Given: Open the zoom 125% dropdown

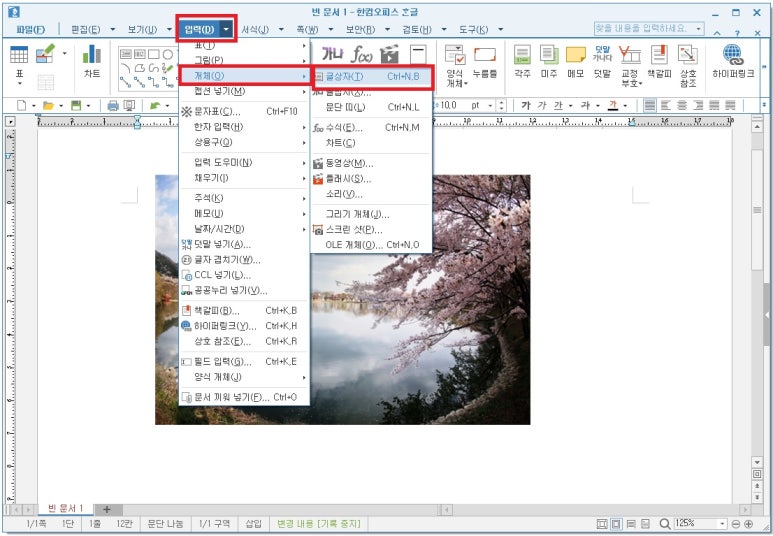Looking at the screenshot, I should (x=723, y=524).
